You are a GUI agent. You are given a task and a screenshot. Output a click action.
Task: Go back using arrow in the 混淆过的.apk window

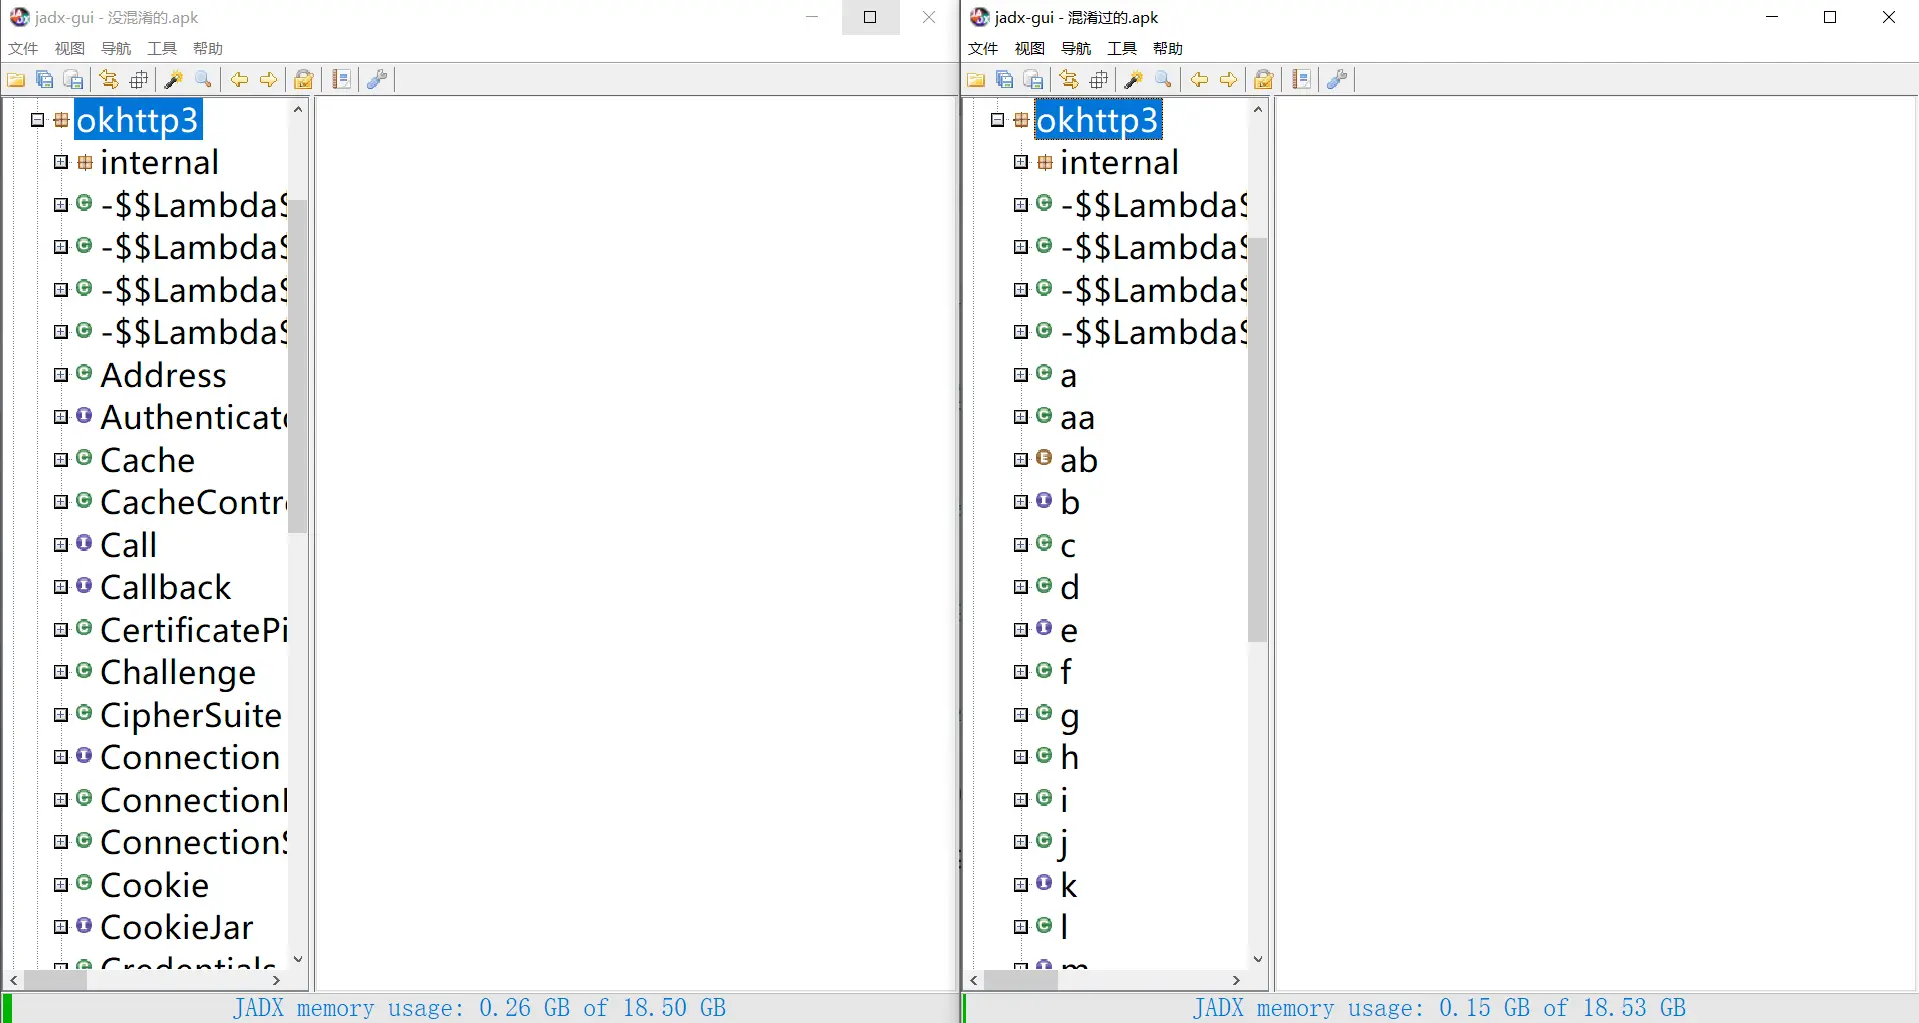pyautogui.click(x=1199, y=80)
